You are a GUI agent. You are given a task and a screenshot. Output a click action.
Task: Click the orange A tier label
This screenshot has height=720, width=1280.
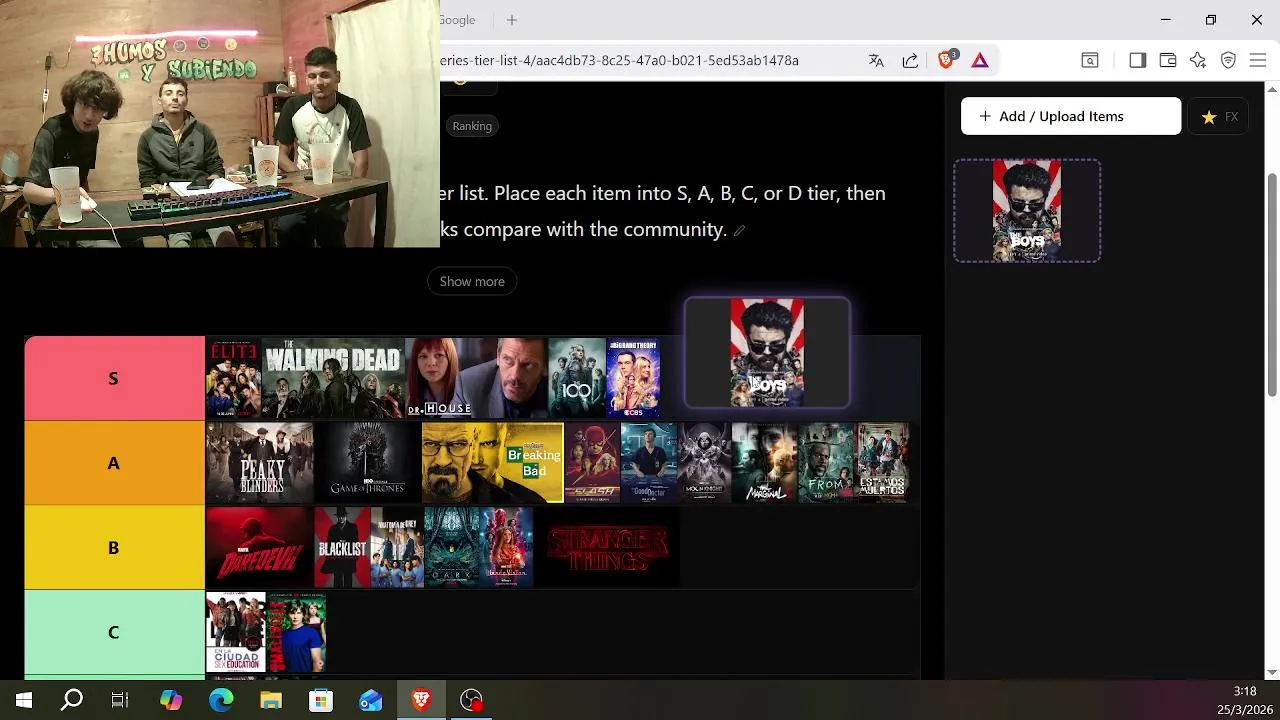[114, 463]
